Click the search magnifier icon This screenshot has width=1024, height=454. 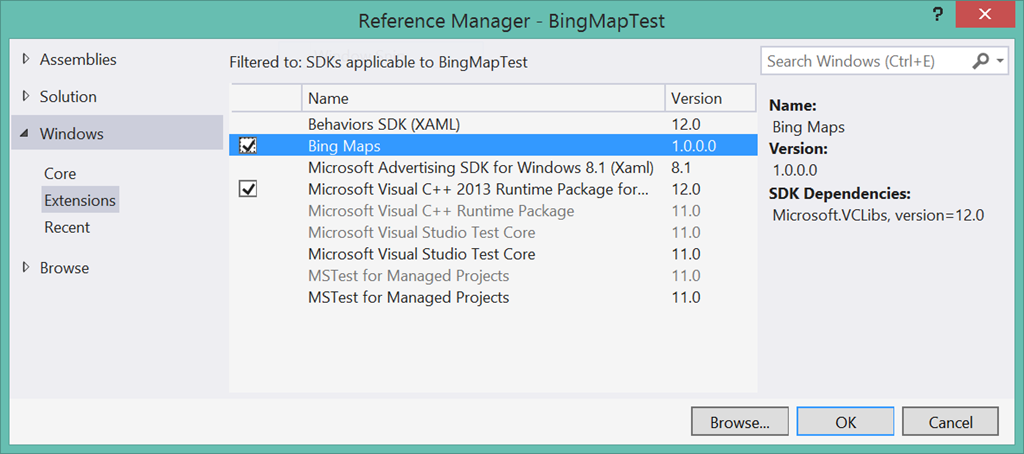(x=981, y=61)
